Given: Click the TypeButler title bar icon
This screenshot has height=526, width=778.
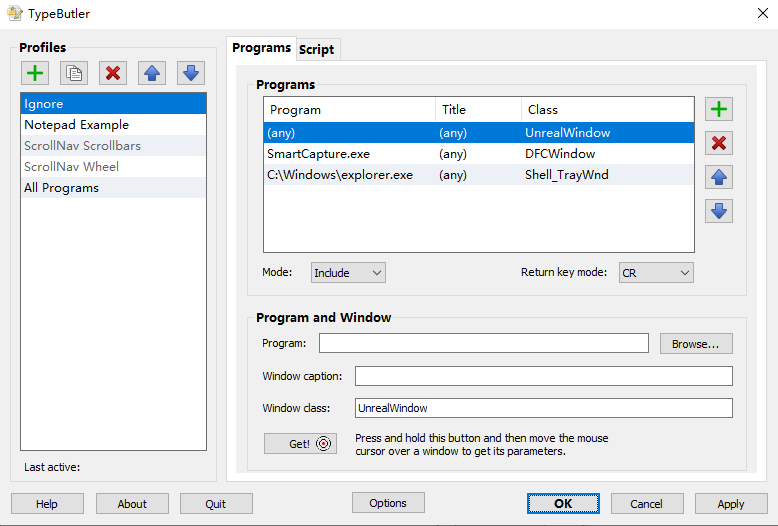Looking at the screenshot, I should pyautogui.click(x=14, y=13).
